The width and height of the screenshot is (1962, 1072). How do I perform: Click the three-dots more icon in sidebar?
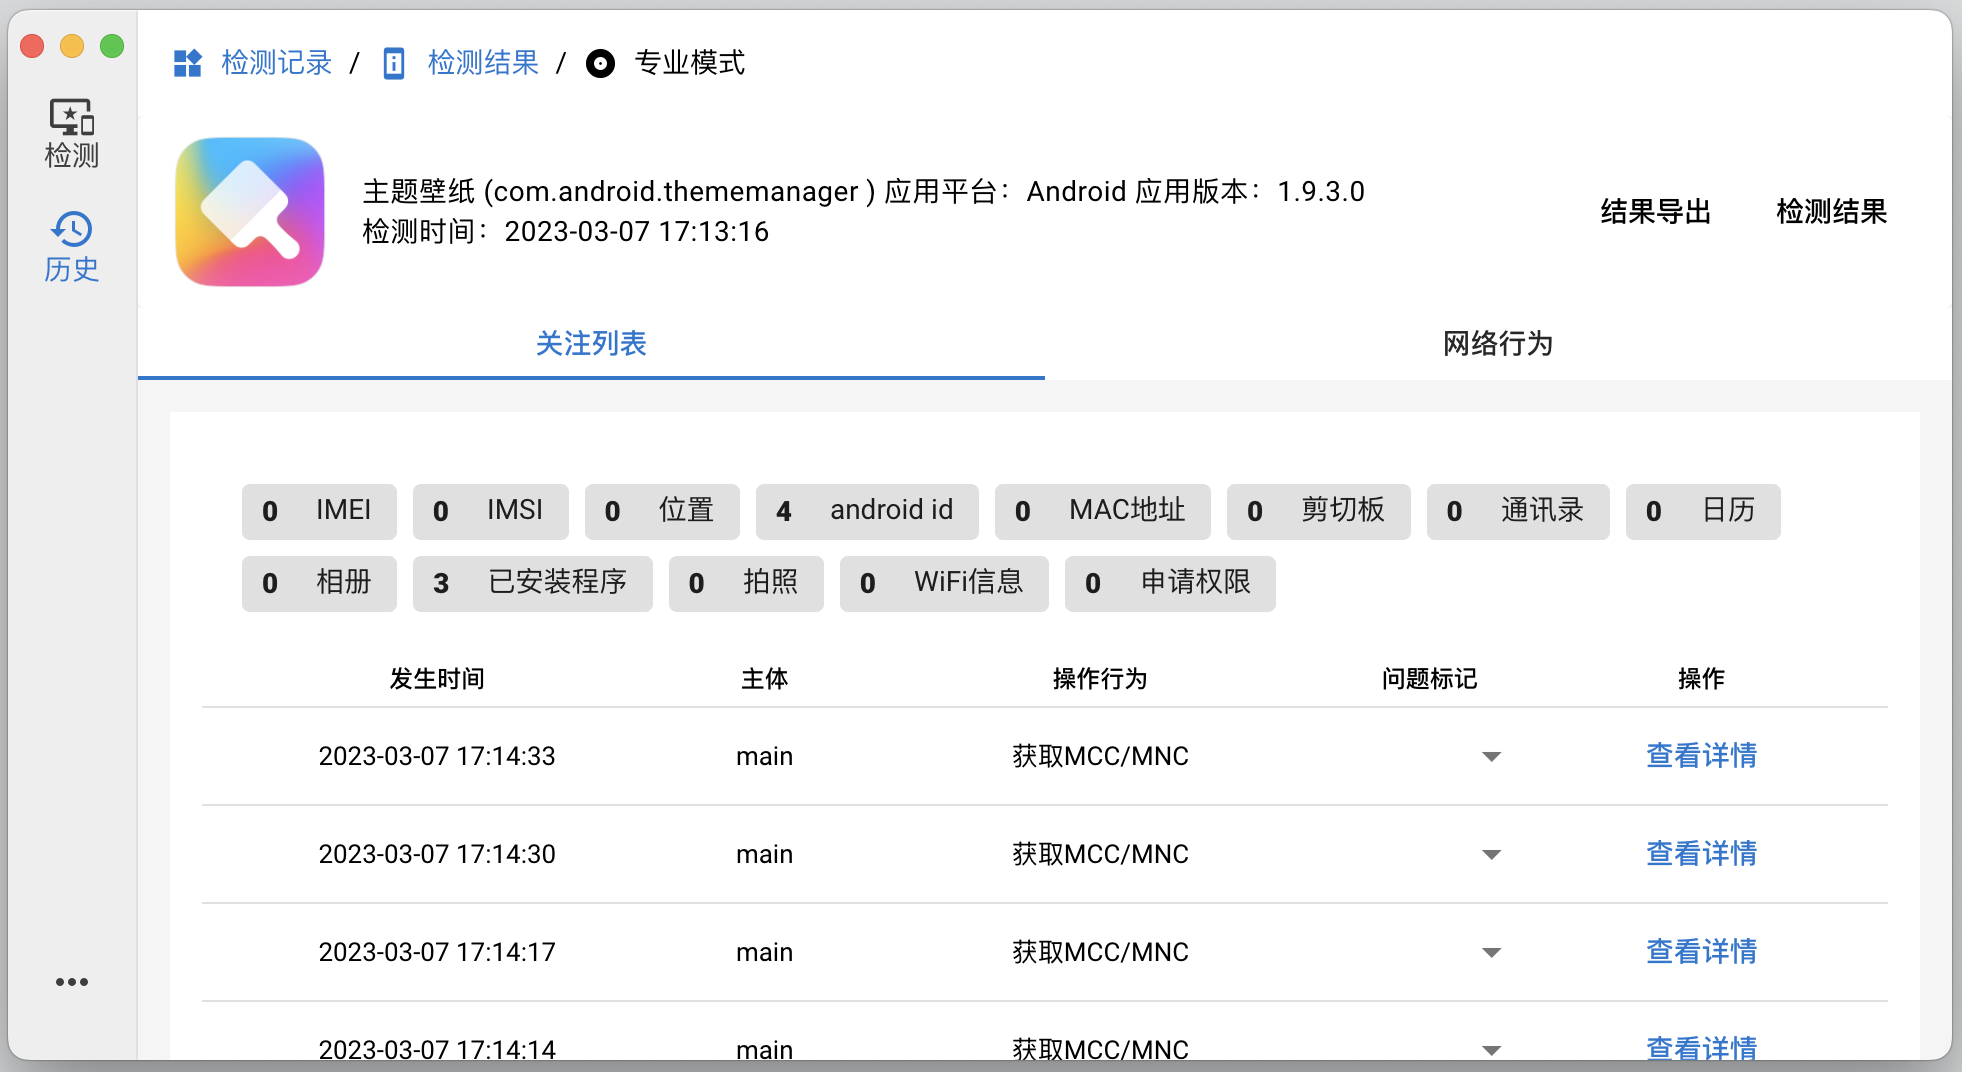[72, 982]
